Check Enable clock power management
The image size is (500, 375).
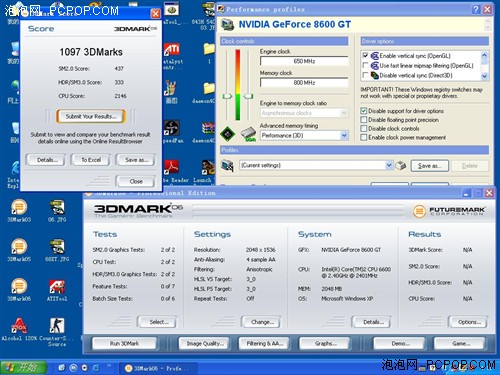point(364,137)
